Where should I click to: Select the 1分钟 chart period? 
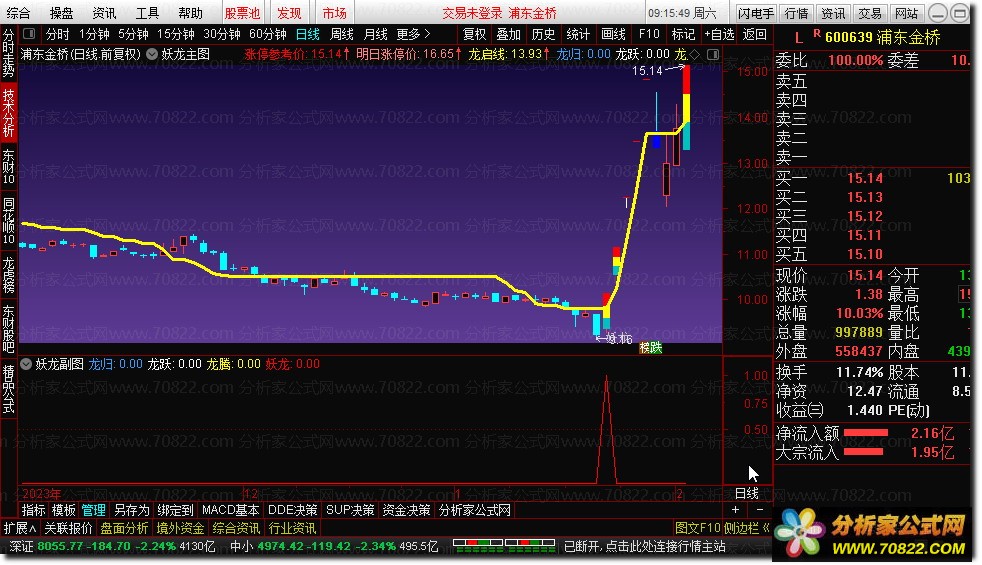tap(94, 34)
